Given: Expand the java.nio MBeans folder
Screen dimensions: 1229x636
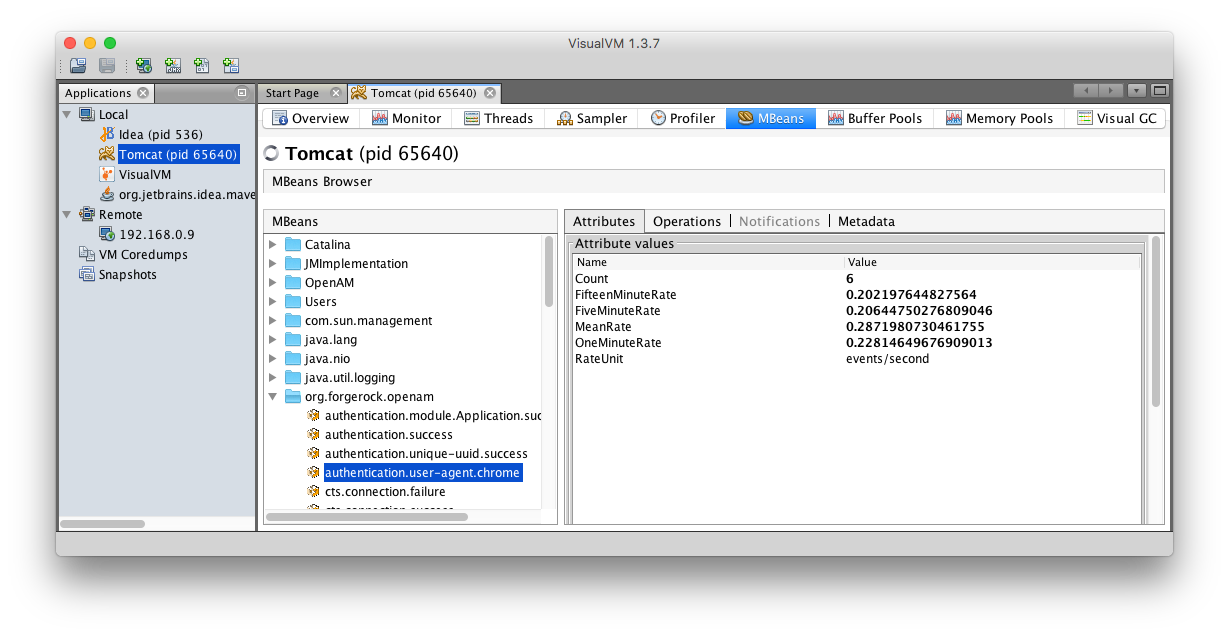Looking at the screenshot, I should 273,358.
